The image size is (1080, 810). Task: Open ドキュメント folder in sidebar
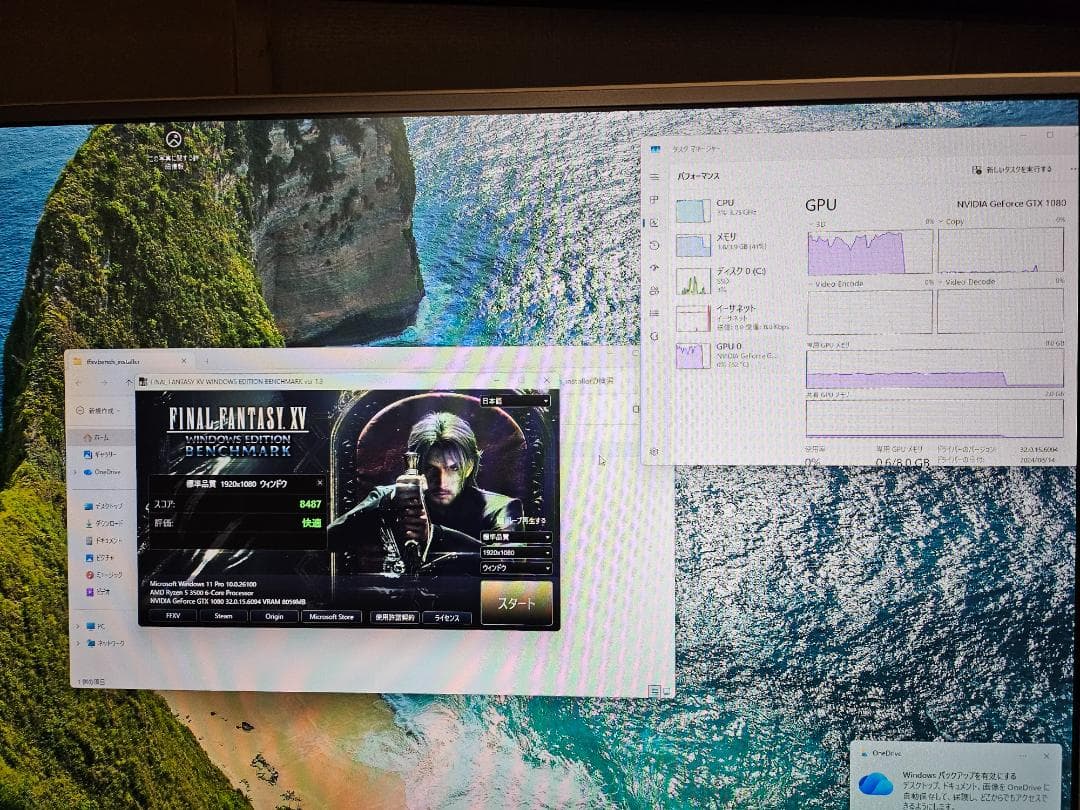[x=103, y=541]
